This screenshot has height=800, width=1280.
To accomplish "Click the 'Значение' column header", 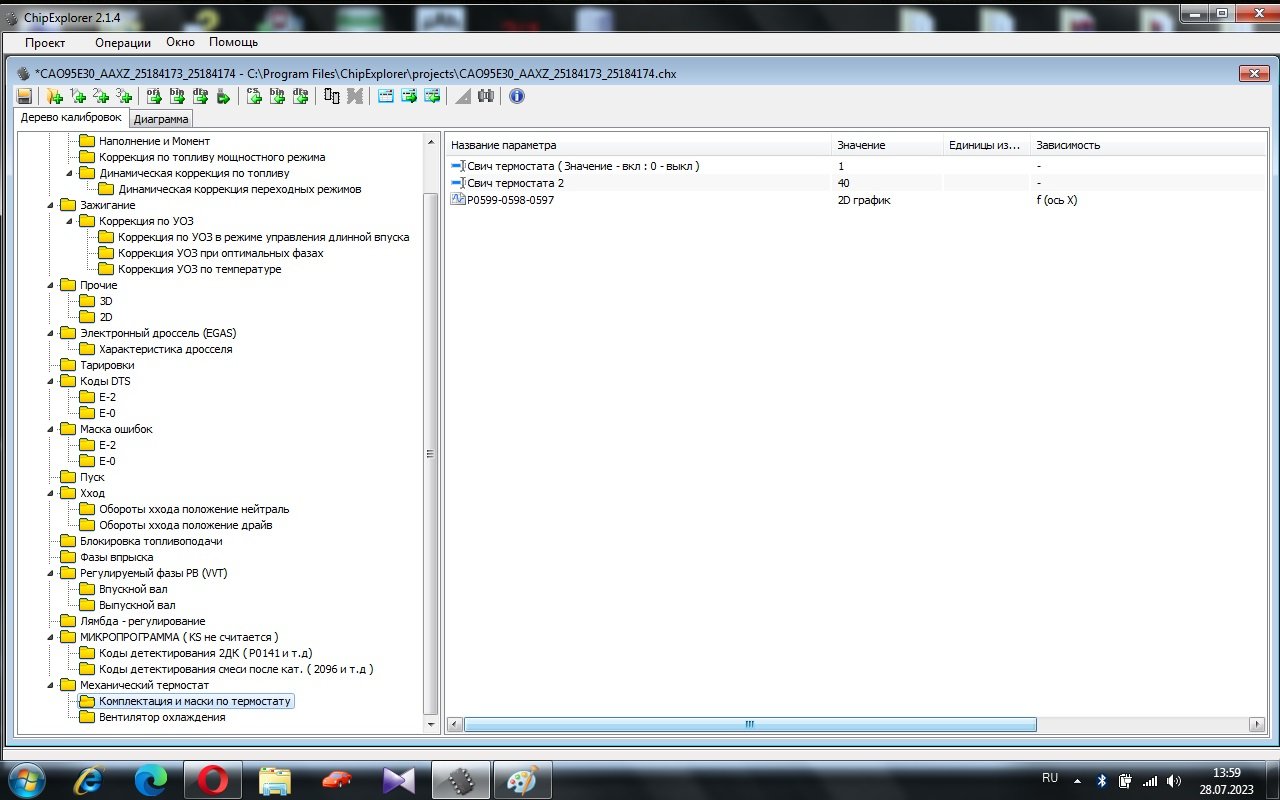I will pos(860,145).
